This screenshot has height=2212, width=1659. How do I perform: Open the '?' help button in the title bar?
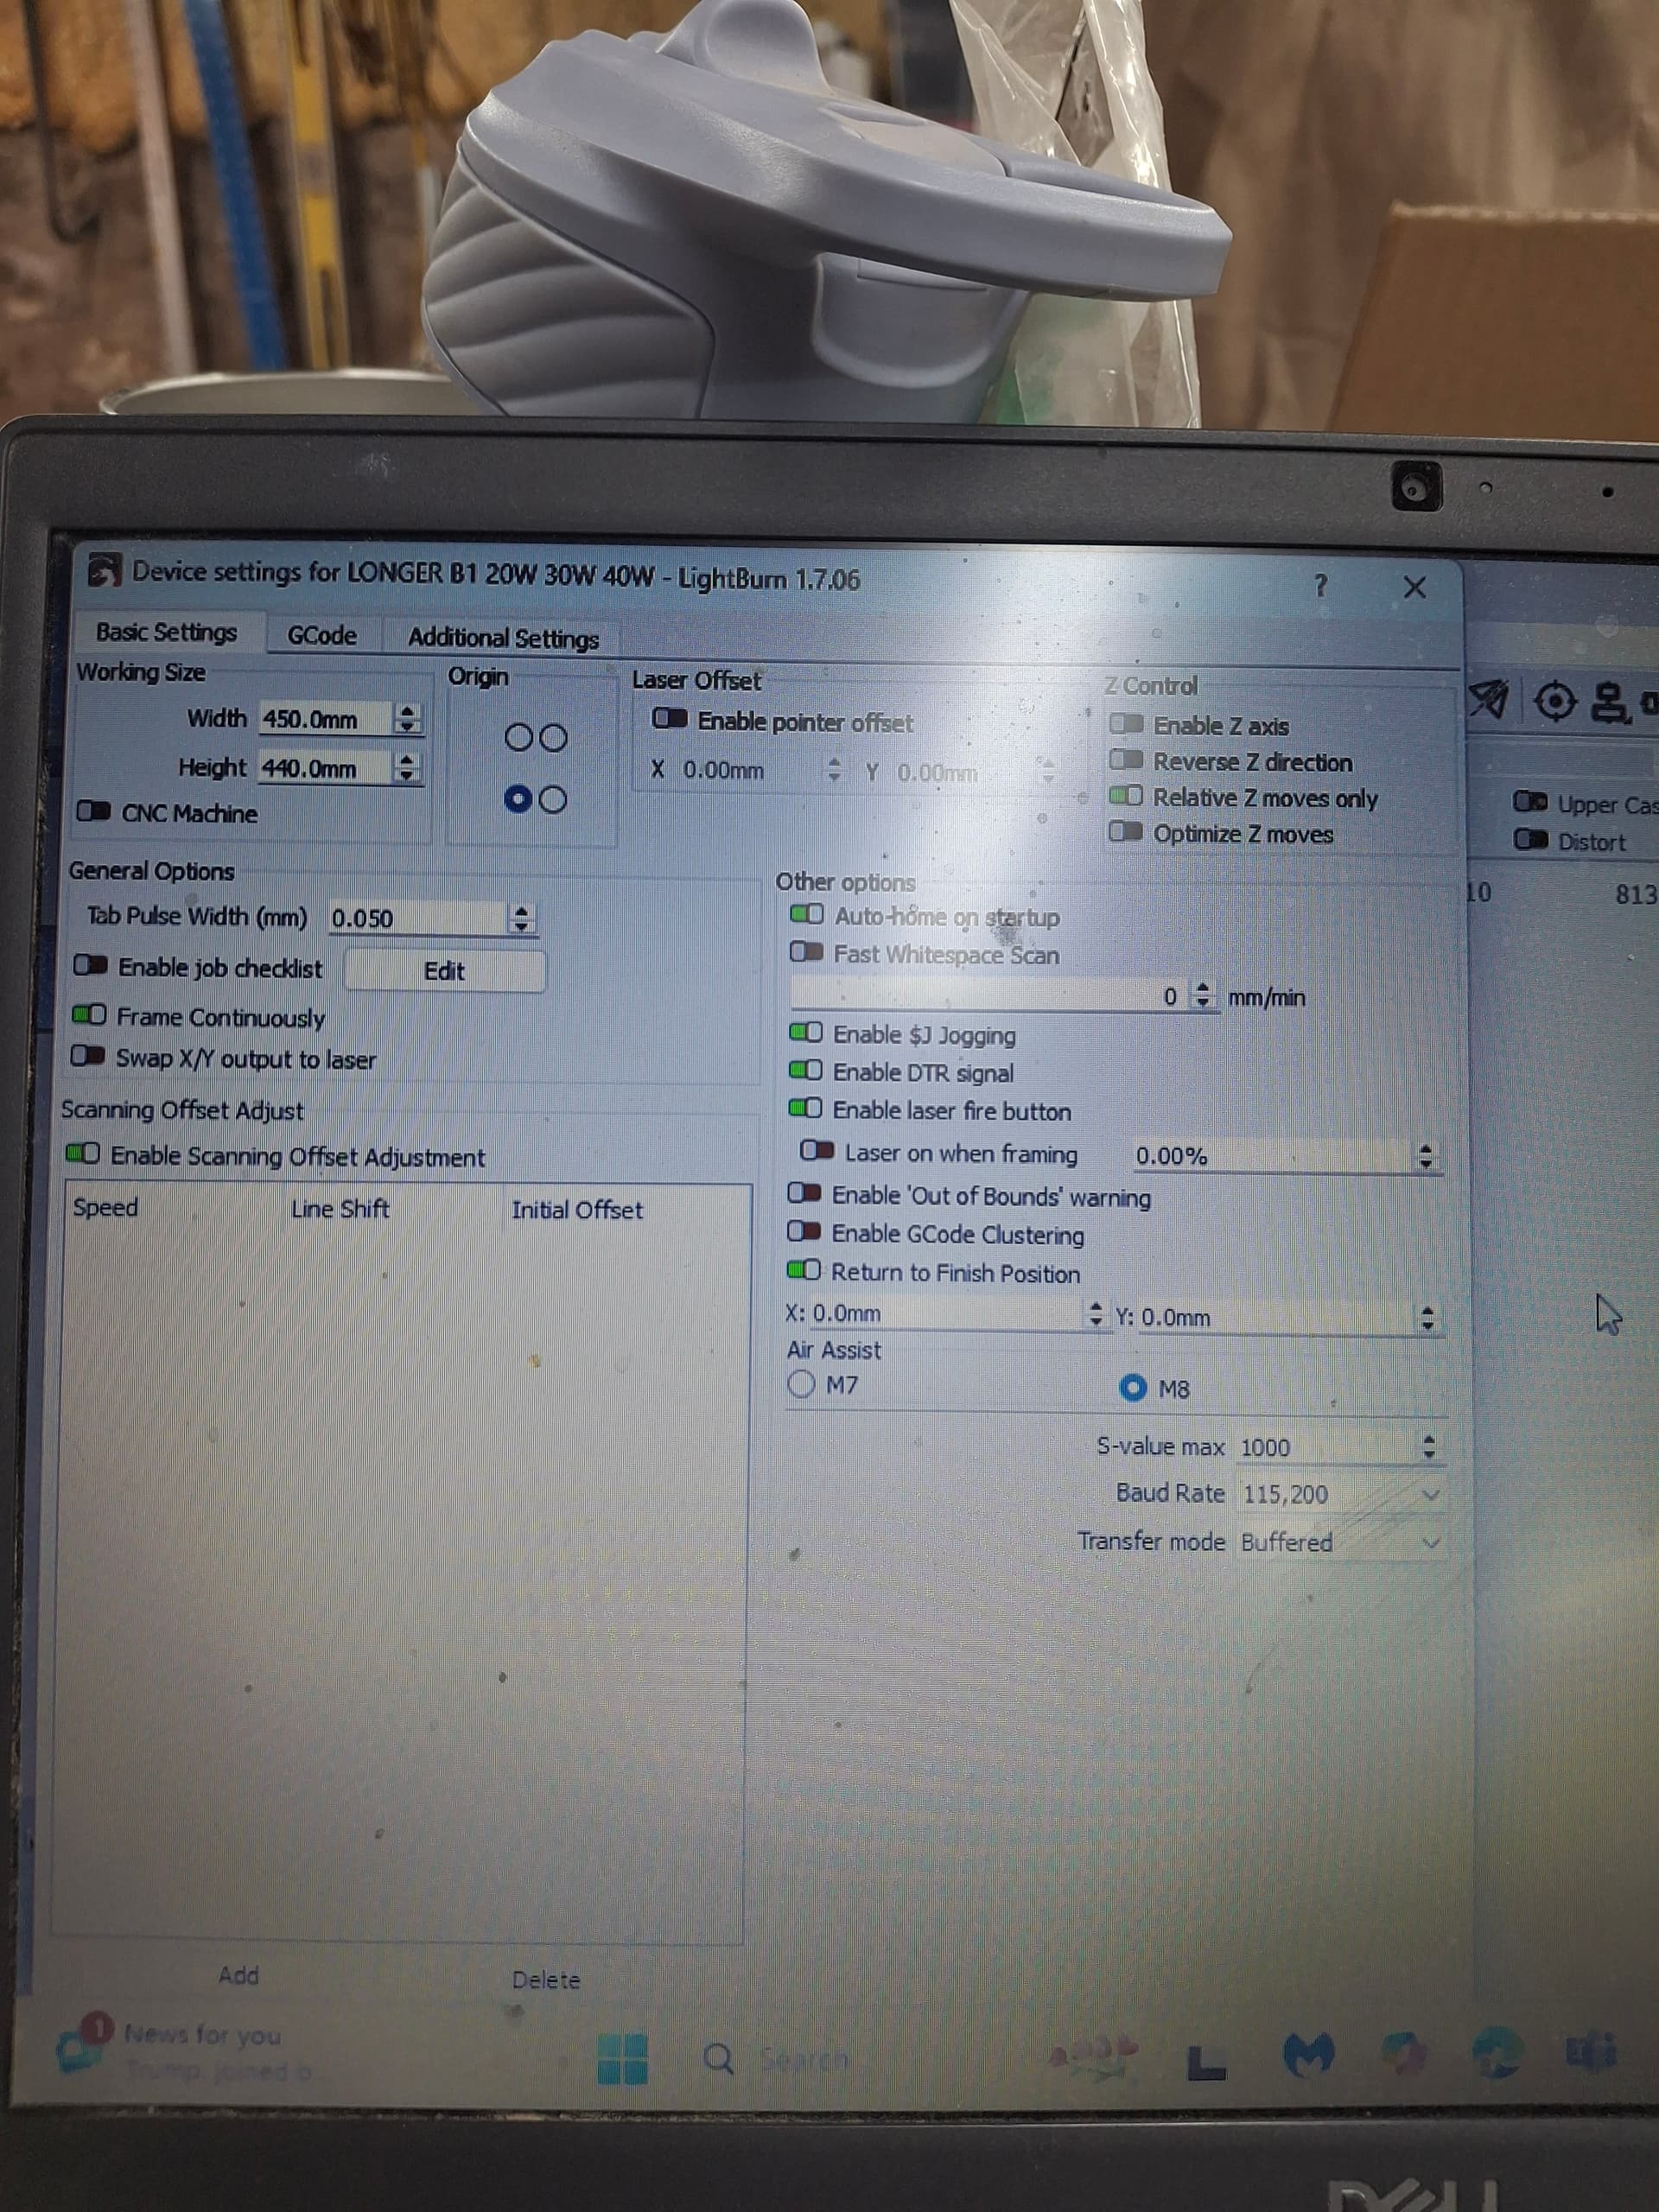click(x=1320, y=585)
